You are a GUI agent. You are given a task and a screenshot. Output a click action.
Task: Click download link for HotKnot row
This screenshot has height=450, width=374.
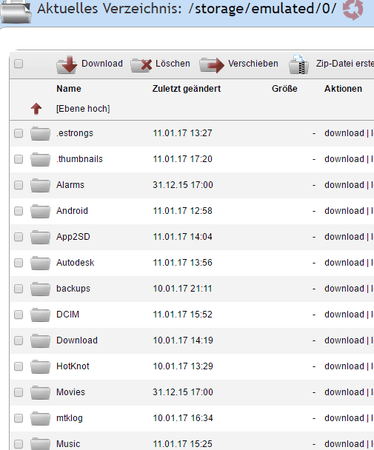(x=344, y=366)
